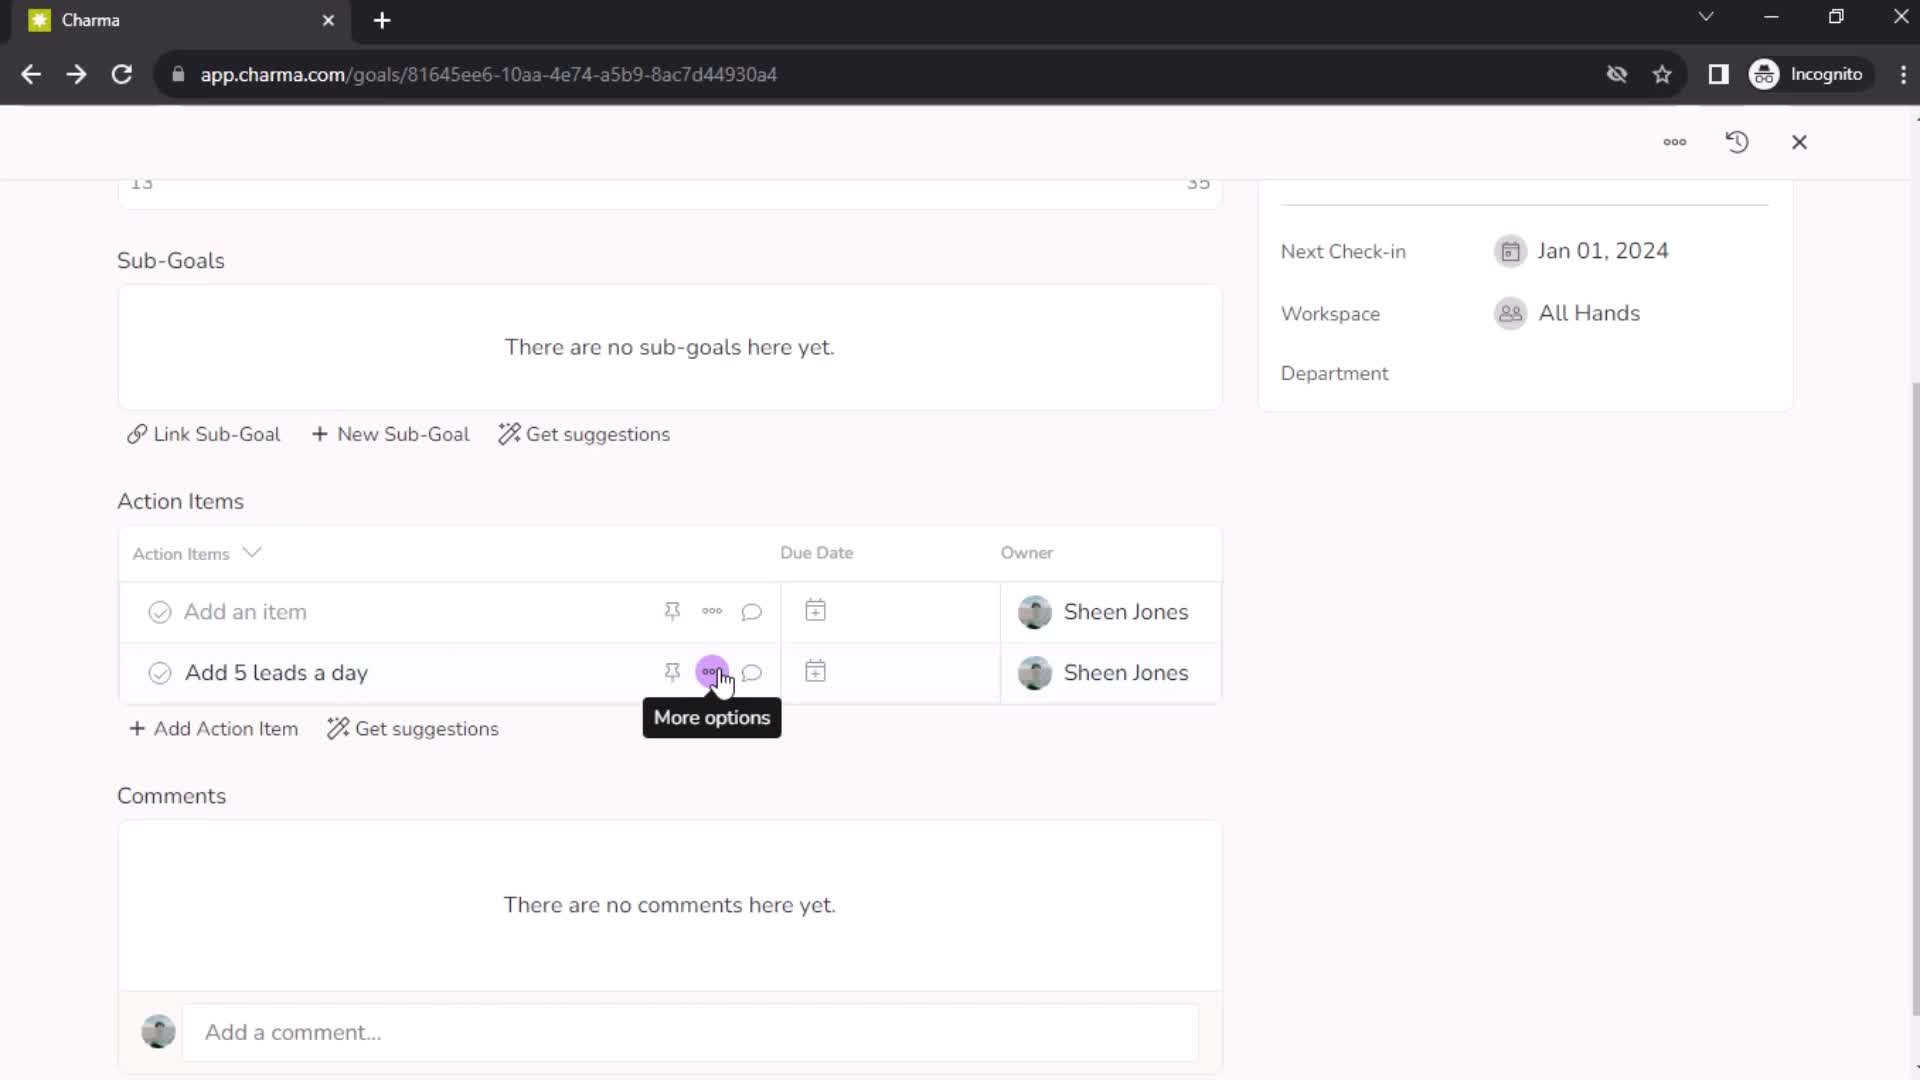Toggle completion checkbox on first Add an item row
The width and height of the screenshot is (1920, 1080).
[160, 612]
